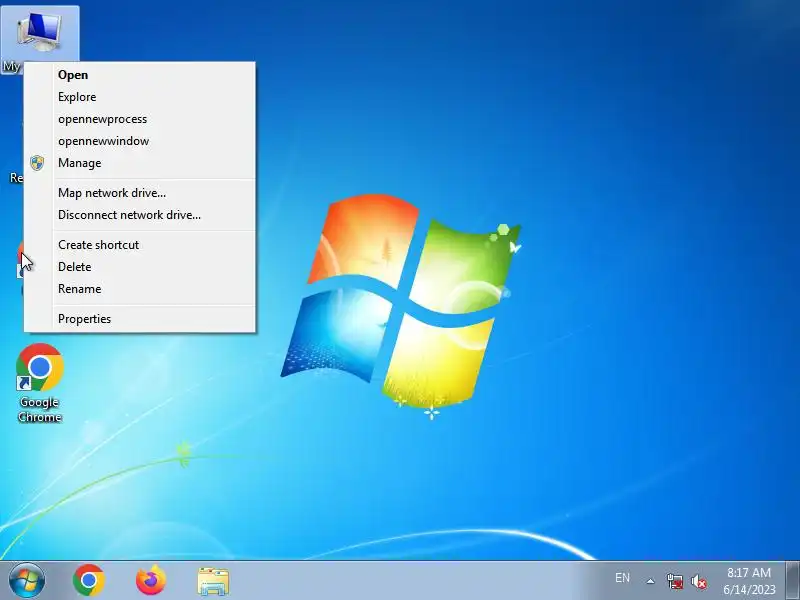Click Create shortcut in the menu
Image resolution: width=800 pixels, height=600 pixels.
[140, 245]
